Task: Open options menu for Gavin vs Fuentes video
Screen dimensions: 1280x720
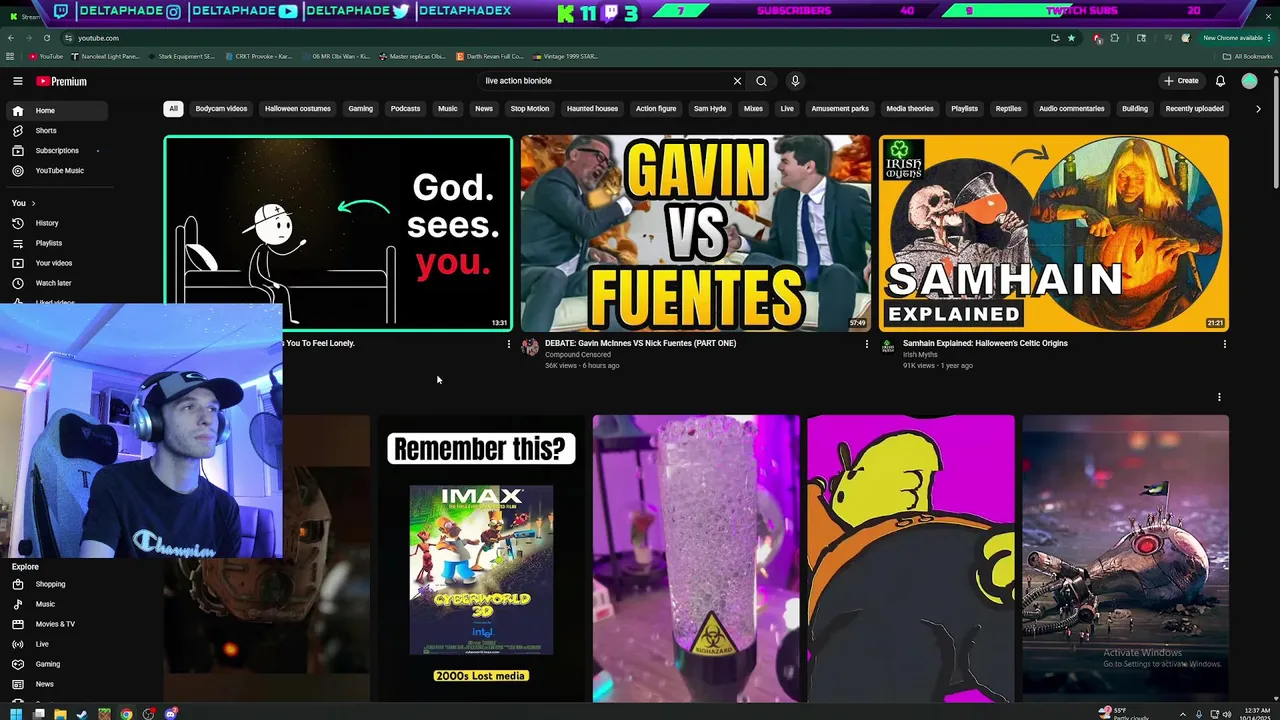Action: [866, 344]
